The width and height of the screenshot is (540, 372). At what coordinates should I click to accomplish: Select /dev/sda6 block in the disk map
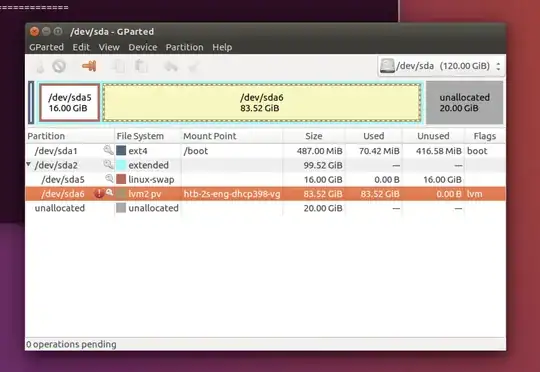[x=262, y=103]
